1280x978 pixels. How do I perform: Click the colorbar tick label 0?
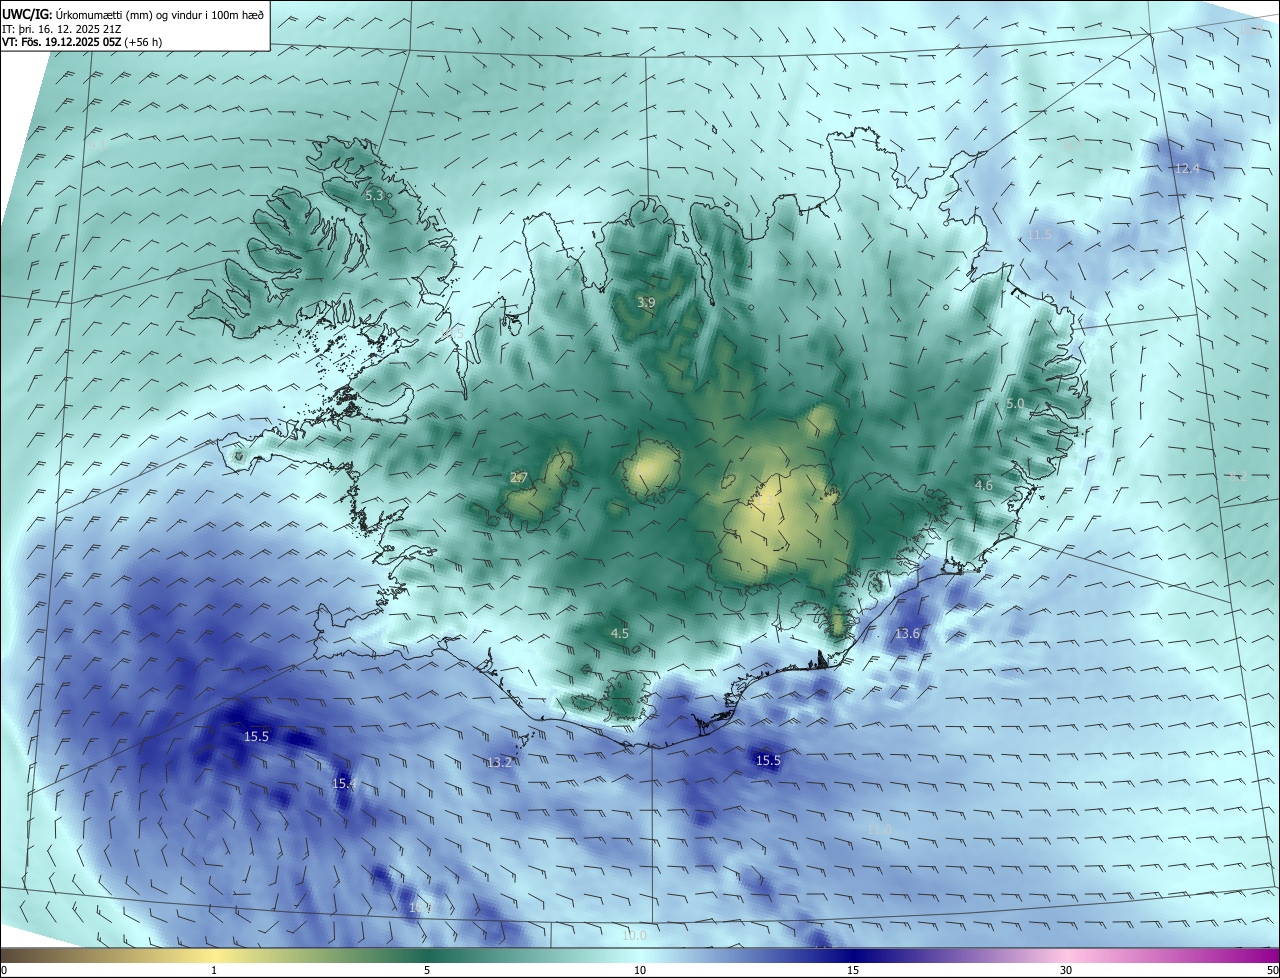tap(4, 970)
